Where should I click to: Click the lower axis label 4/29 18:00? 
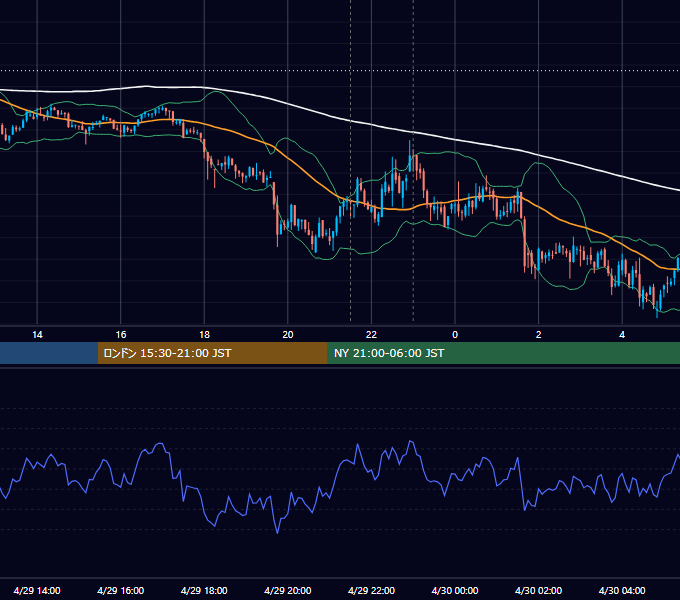[x=204, y=590]
